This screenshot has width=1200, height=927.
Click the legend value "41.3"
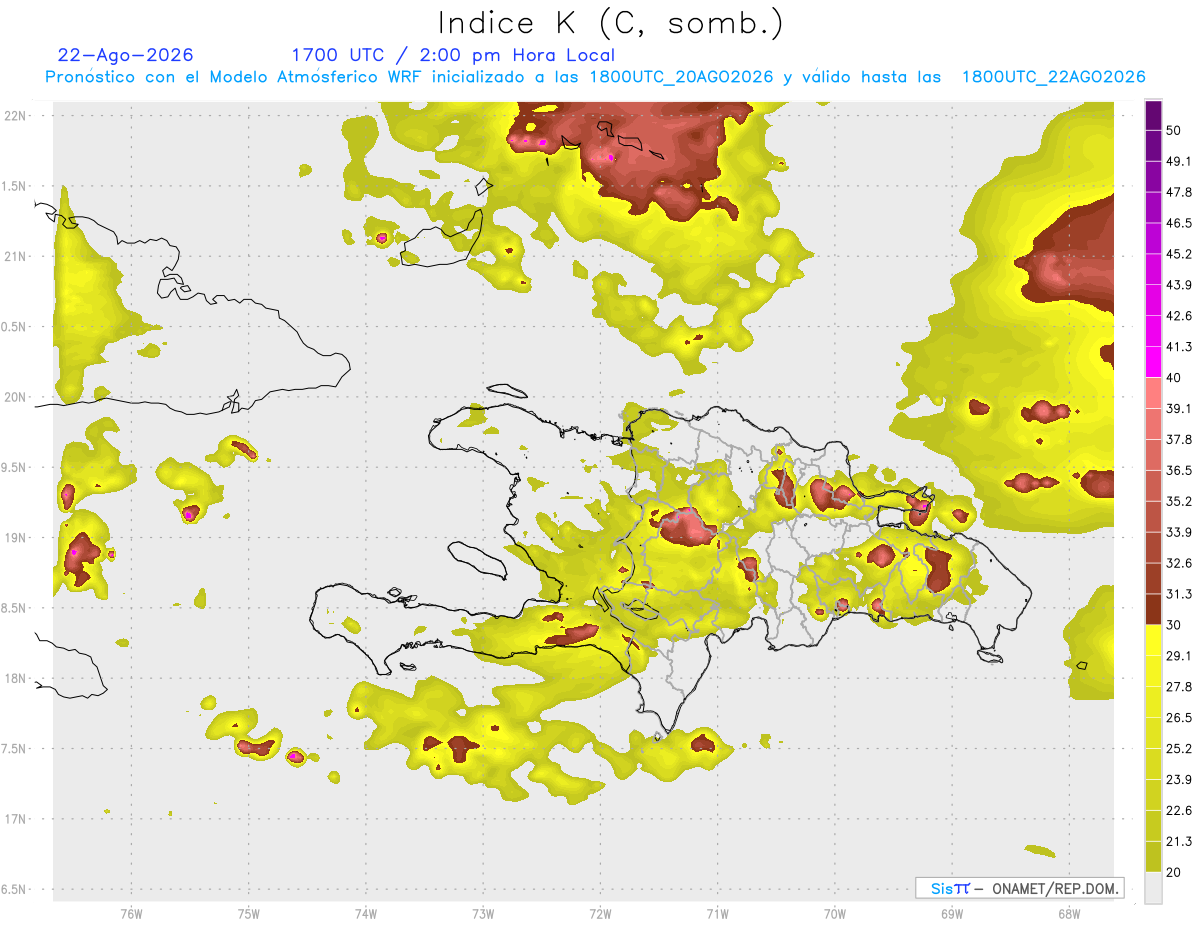(1179, 347)
